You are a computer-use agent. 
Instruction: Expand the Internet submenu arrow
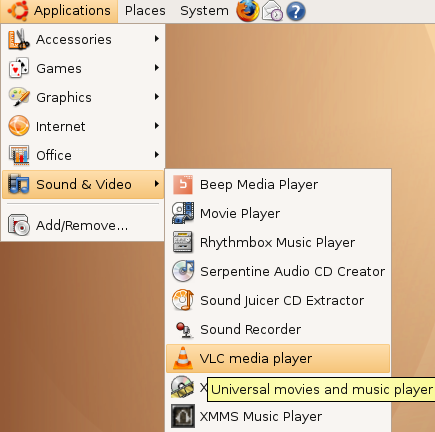coord(157,126)
